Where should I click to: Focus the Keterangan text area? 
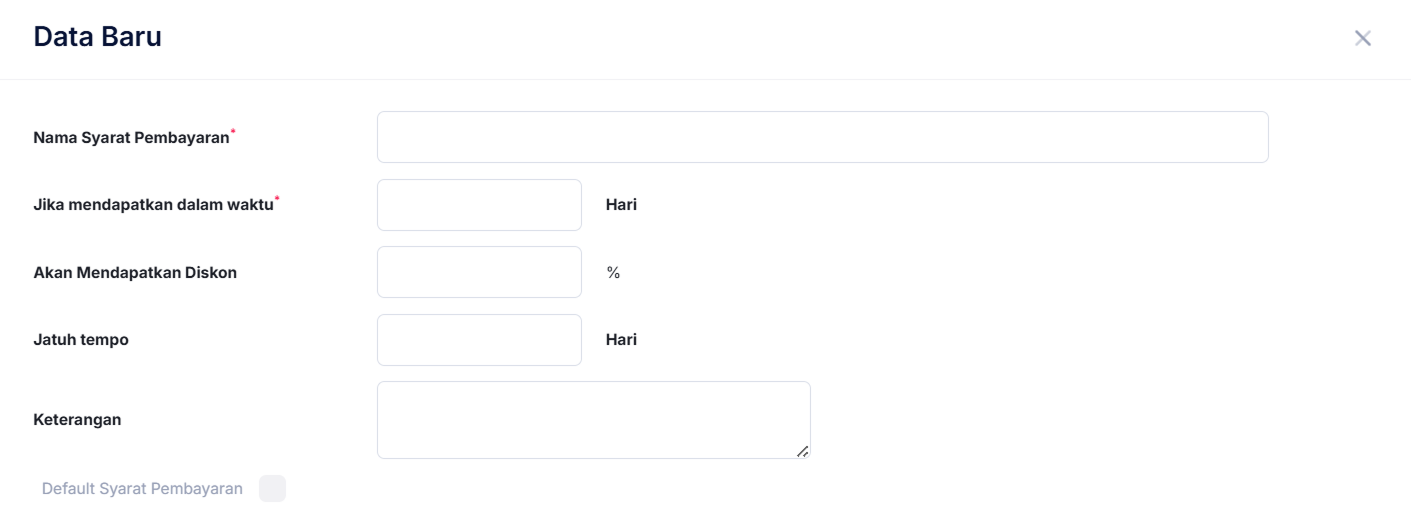coord(593,420)
